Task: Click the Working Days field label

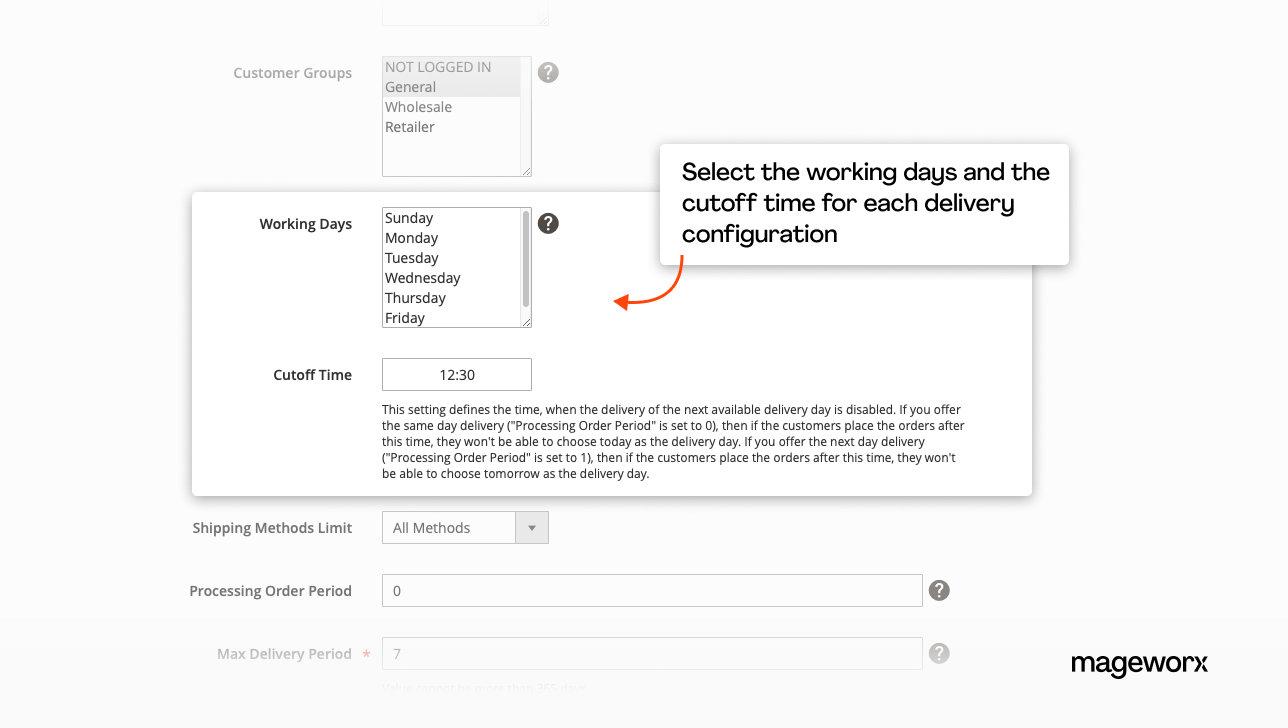Action: click(x=306, y=224)
